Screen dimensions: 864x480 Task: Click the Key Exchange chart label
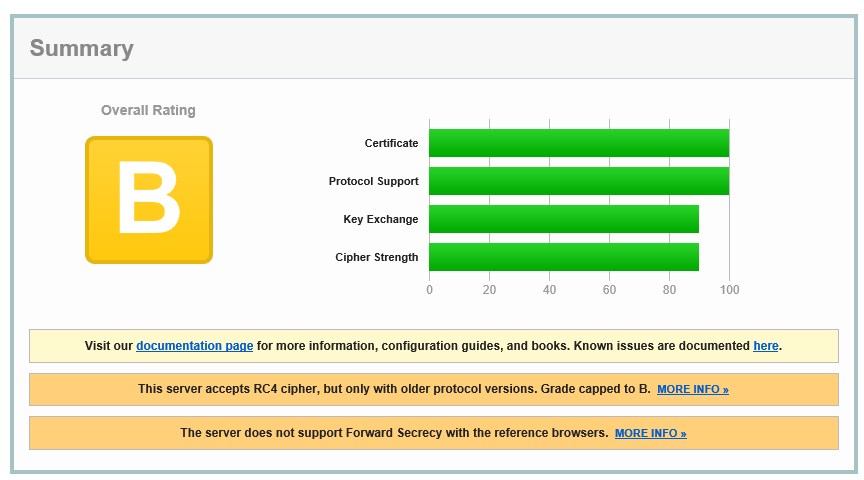(380, 219)
